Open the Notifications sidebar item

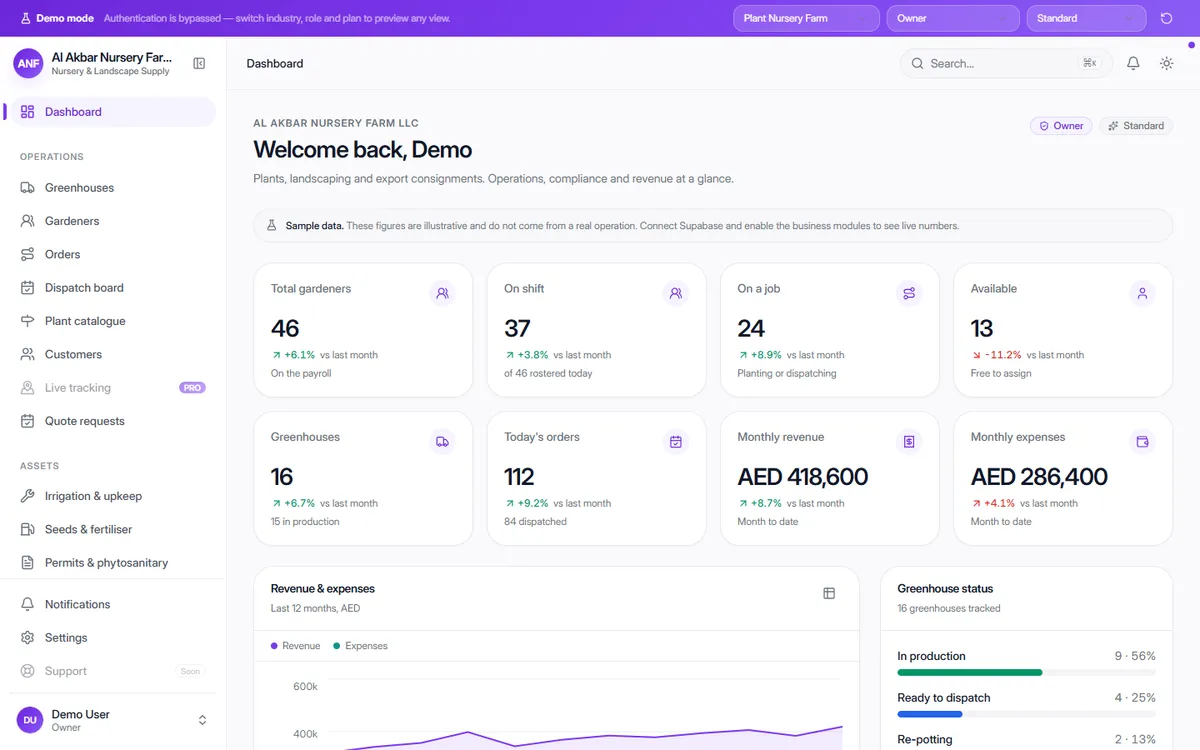[x=112, y=604]
